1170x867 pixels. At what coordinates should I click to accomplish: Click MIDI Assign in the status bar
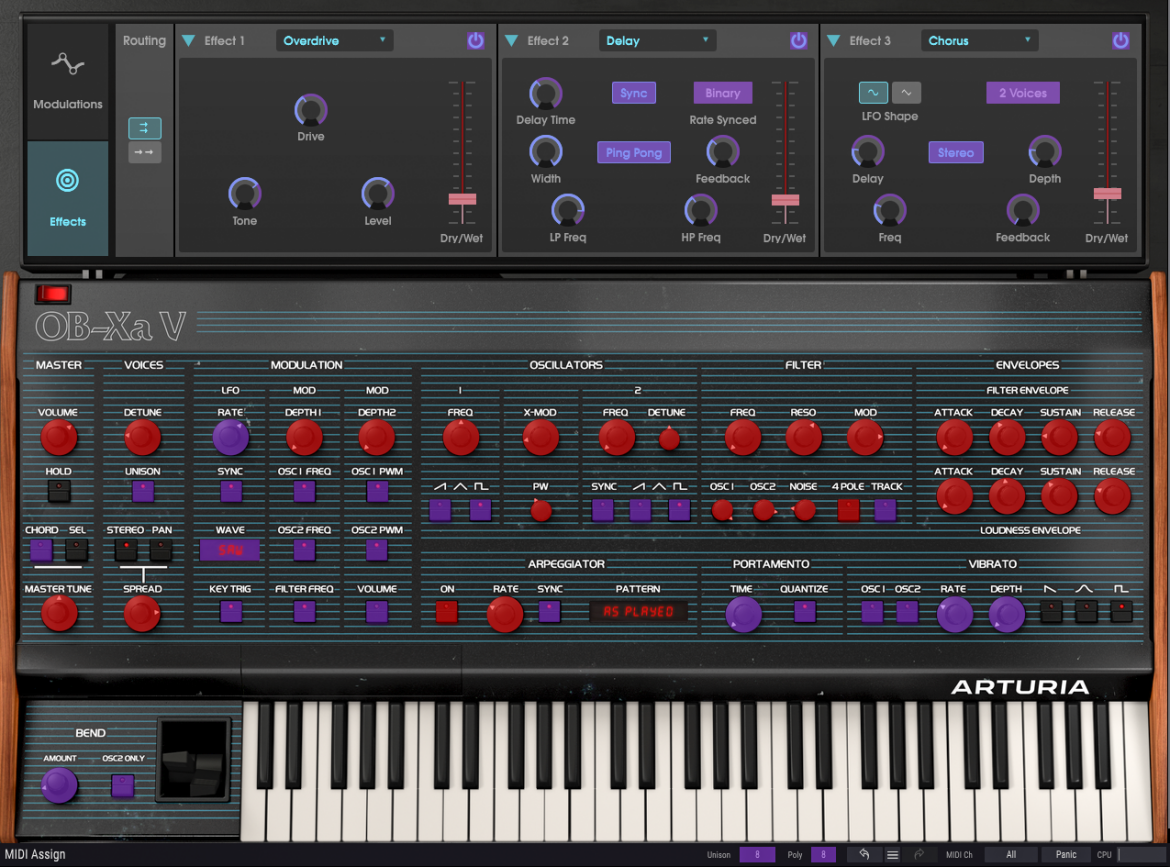(x=35, y=854)
